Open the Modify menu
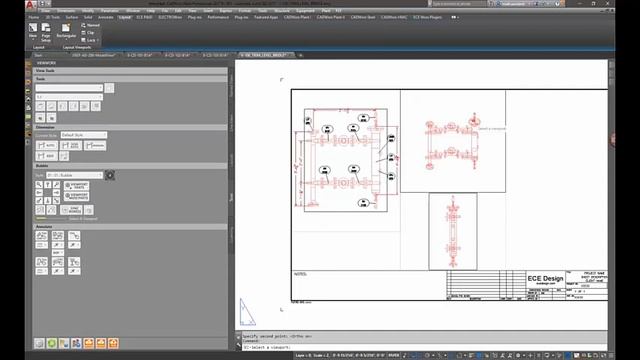This screenshot has height=360, width=640. (88, 11)
